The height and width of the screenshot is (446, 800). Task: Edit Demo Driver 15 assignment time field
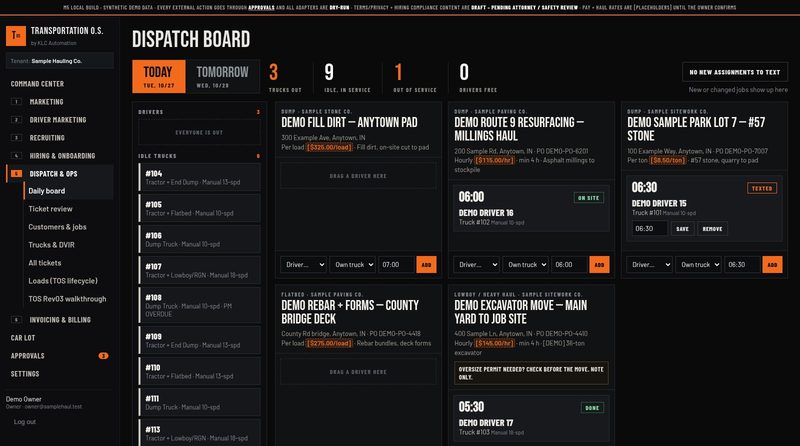pyautogui.click(x=649, y=229)
